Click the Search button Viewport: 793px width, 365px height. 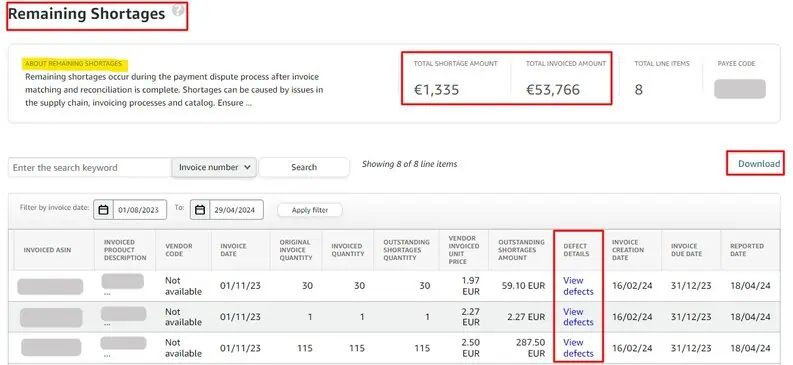click(304, 167)
